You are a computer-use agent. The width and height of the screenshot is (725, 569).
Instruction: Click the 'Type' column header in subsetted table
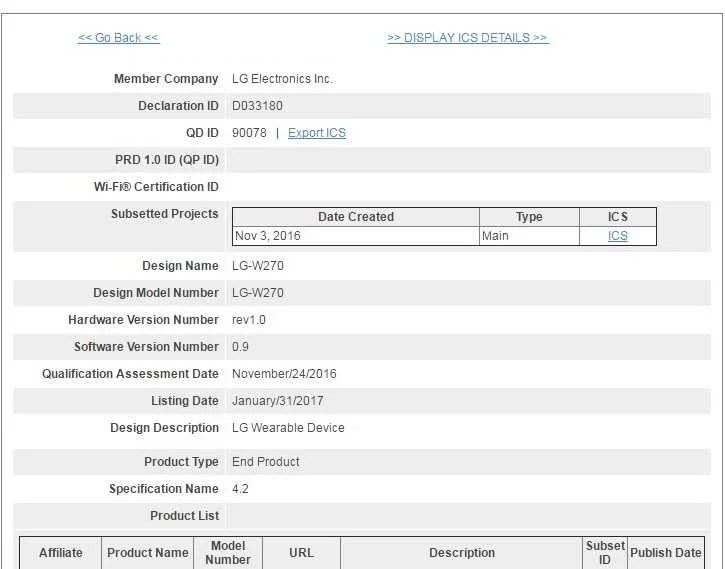click(x=529, y=217)
